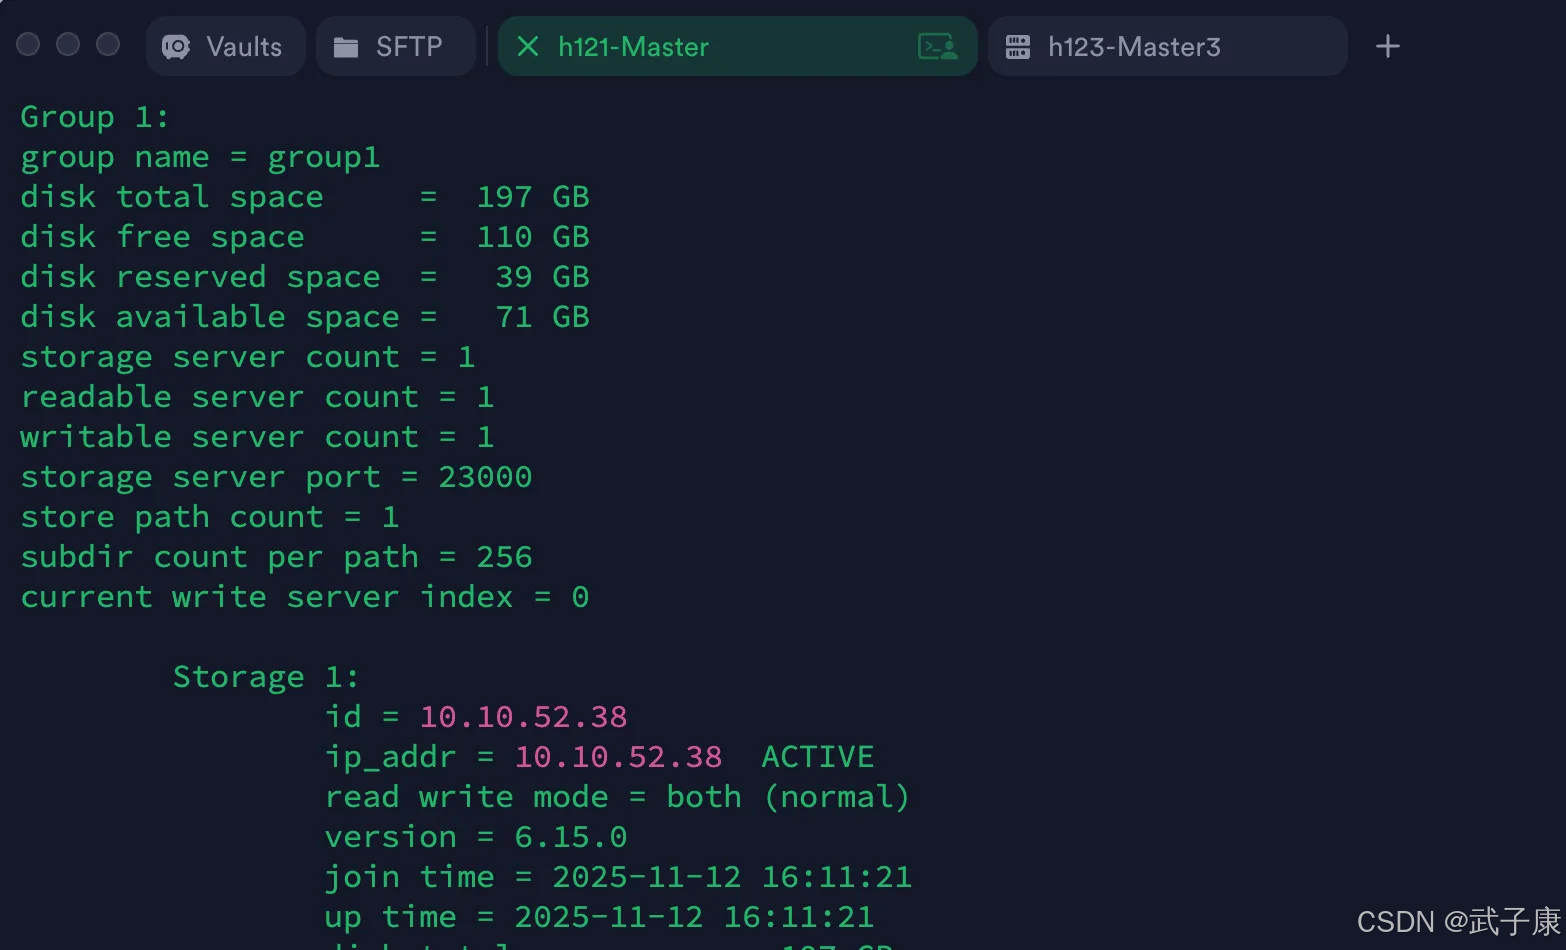Image resolution: width=1566 pixels, height=950 pixels.
Task: Click the '39 GB' reserved space value
Action: pyautogui.click(x=543, y=277)
